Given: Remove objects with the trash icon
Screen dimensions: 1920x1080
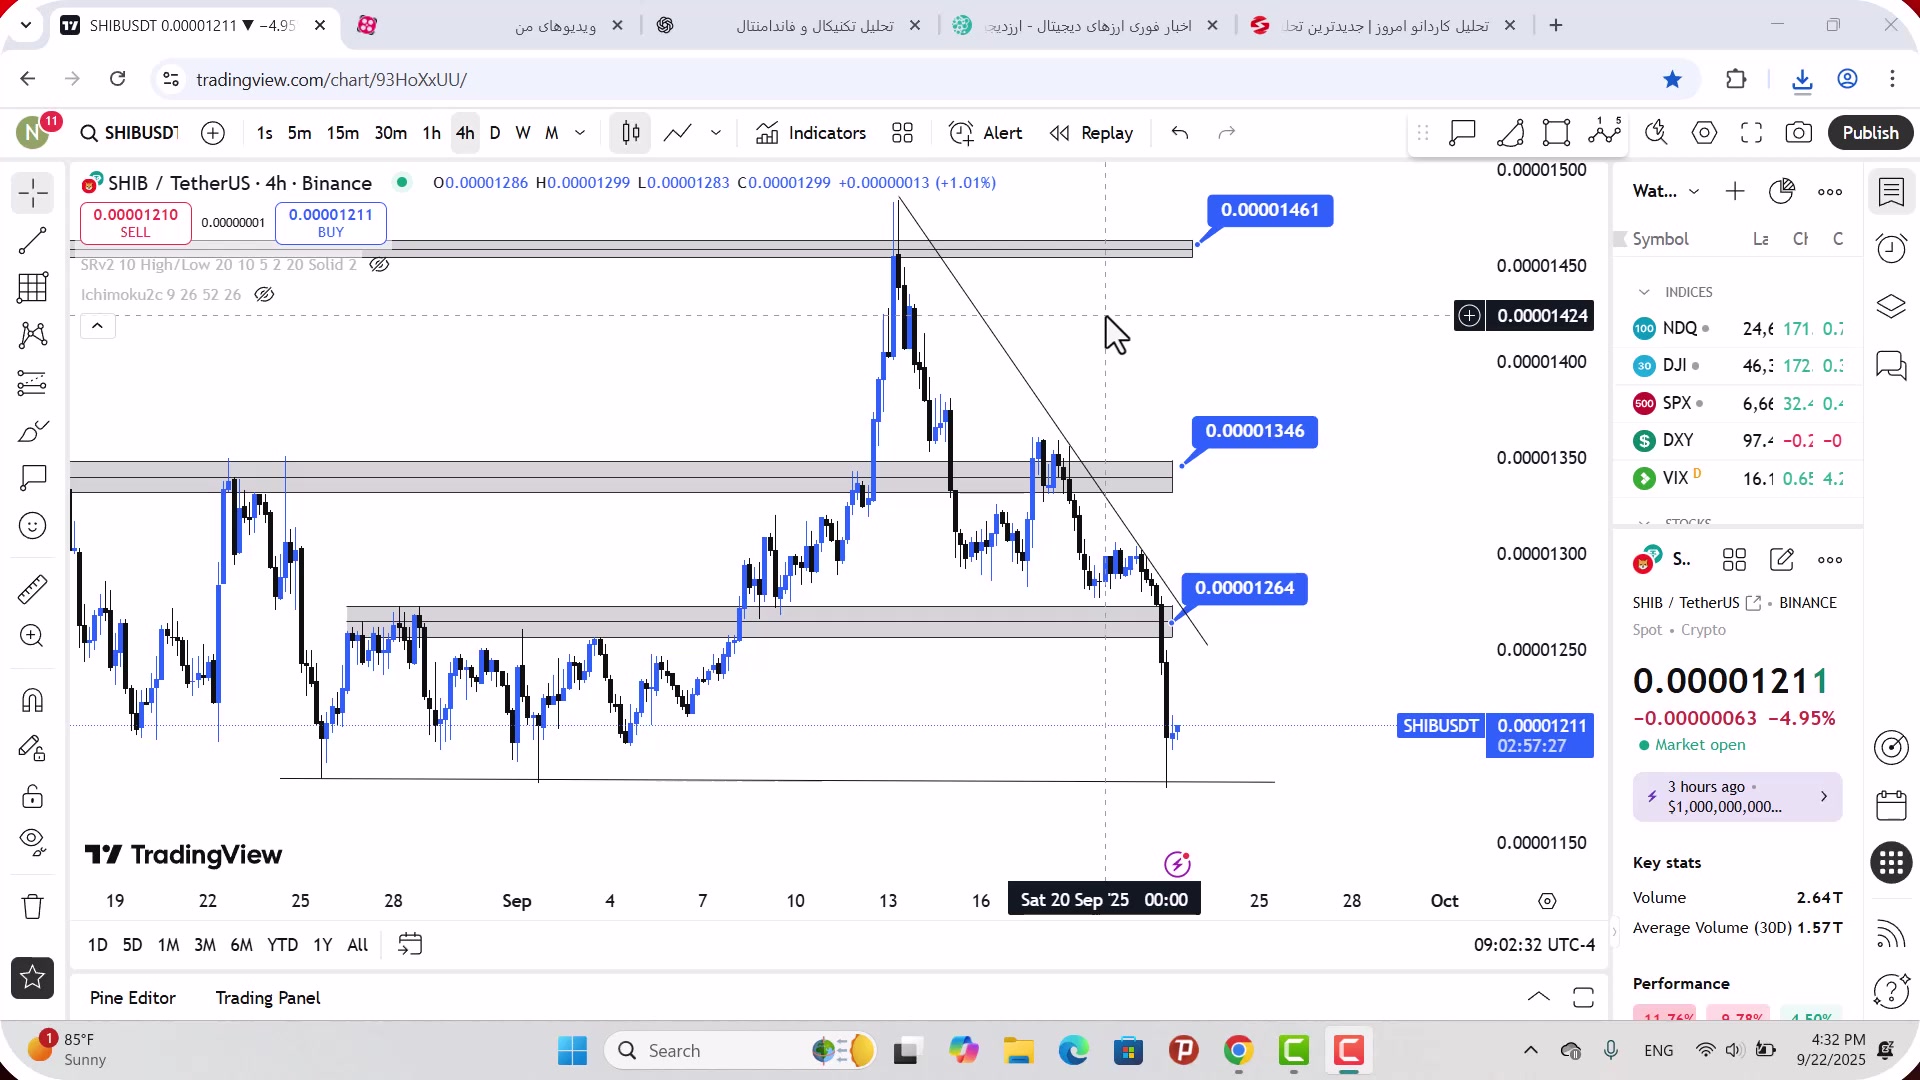Looking at the screenshot, I should click(x=33, y=907).
